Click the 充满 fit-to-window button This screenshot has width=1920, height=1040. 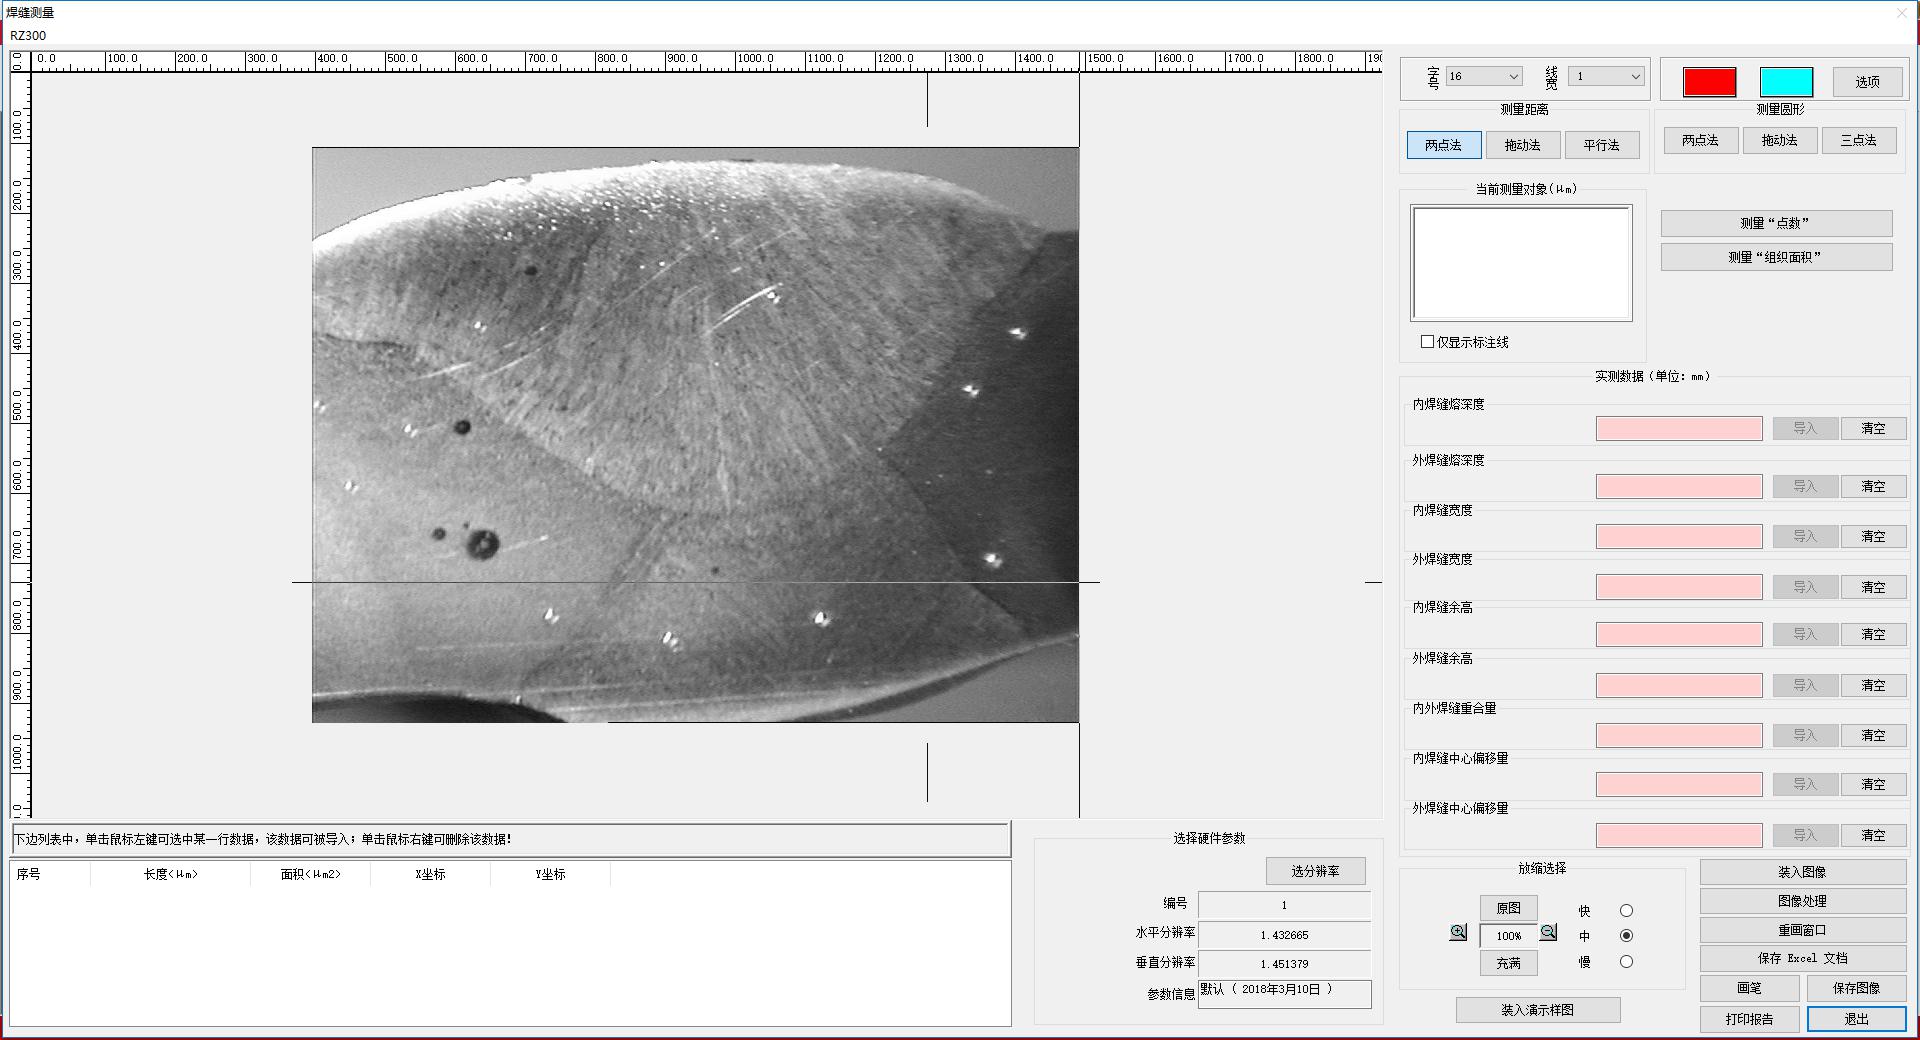click(x=1508, y=963)
